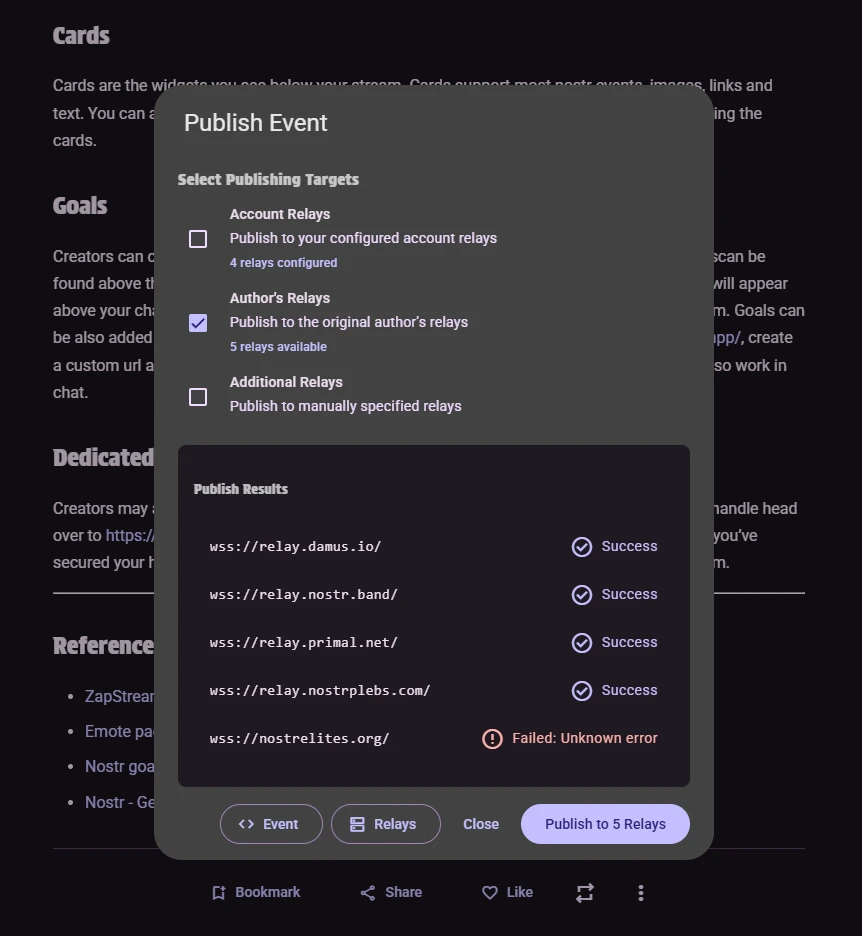Open the three-dot more options menu
This screenshot has height=936, width=862.
pyautogui.click(x=641, y=892)
